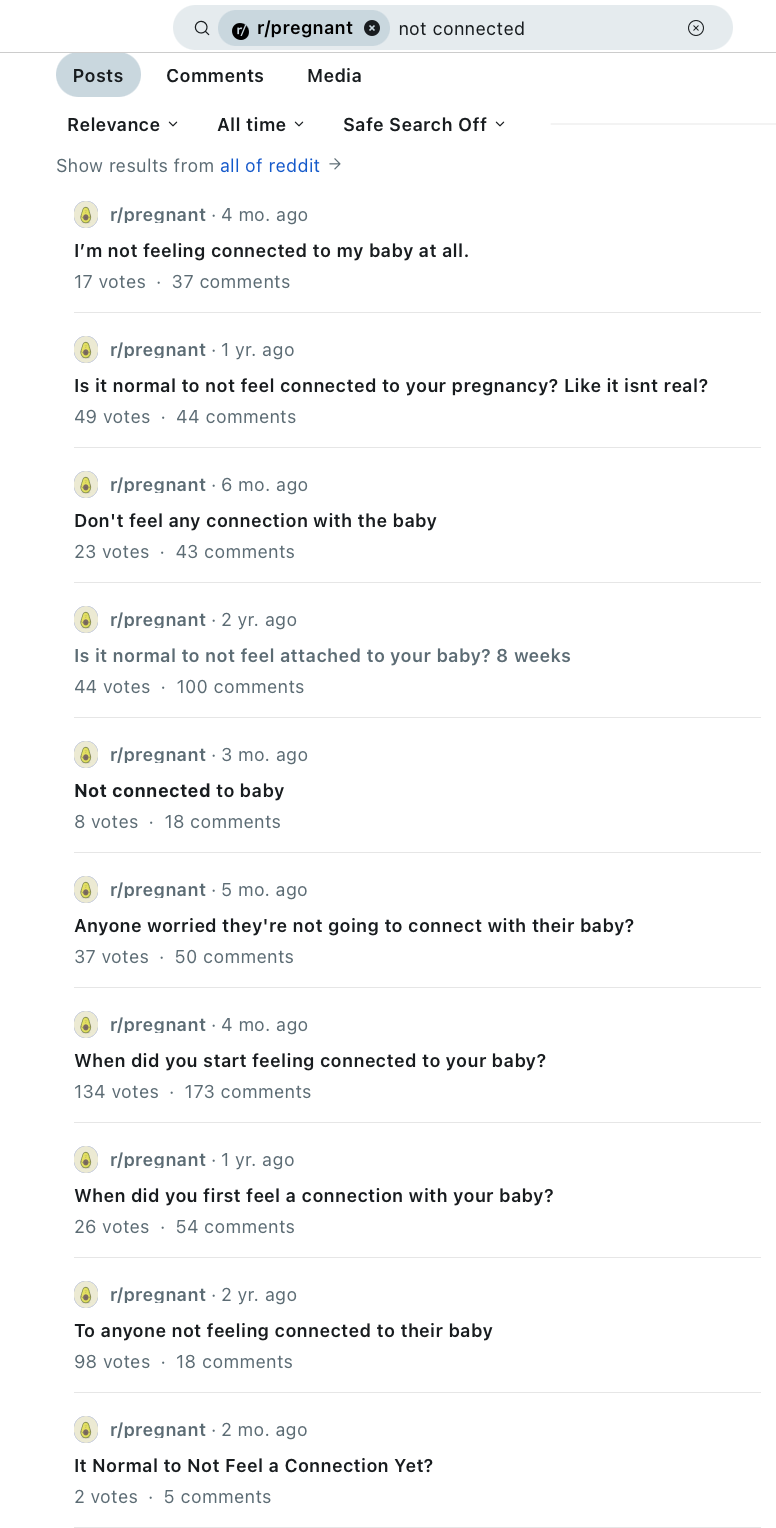Image resolution: width=776 pixels, height=1528 pixels.
Task: Click the r/pregnant community icon in the search bar
Action: (x=240, y=29)
